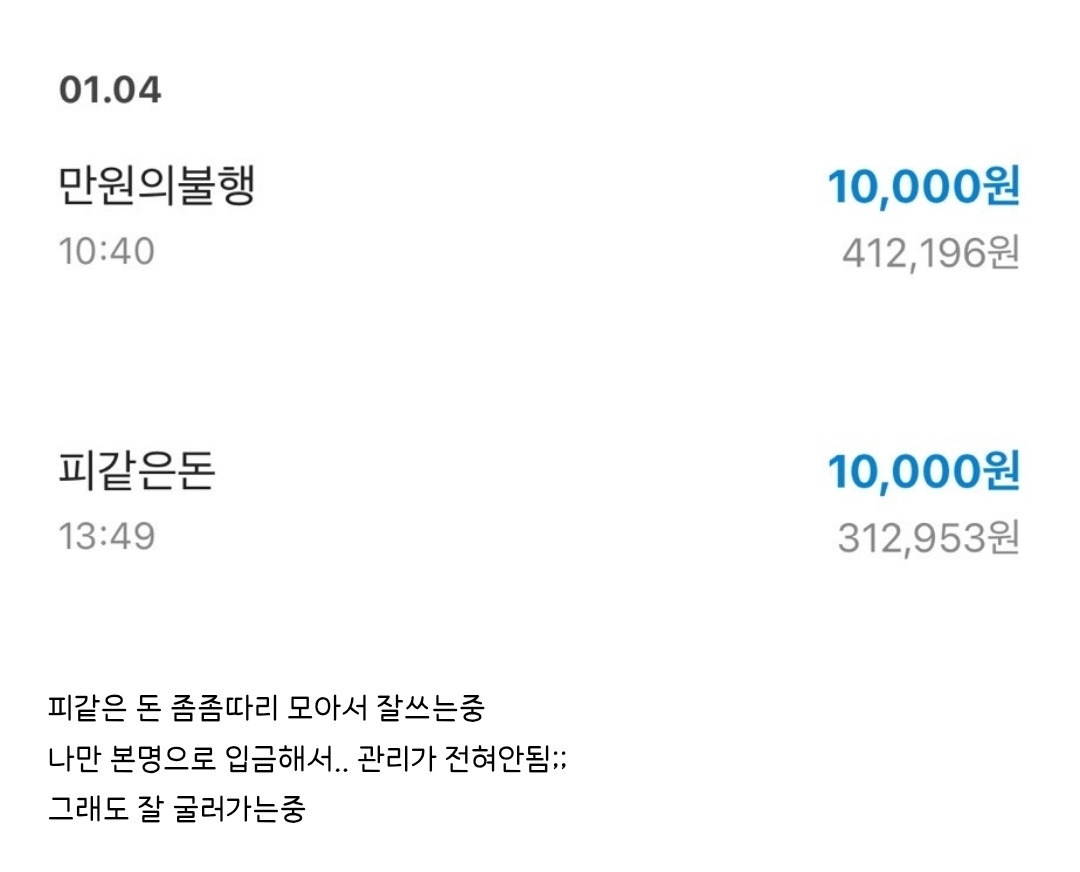The width and height of the screenshot is (1080, 872).
Task: Click the 312,953원 balance
Action: [x=928, y=538]
